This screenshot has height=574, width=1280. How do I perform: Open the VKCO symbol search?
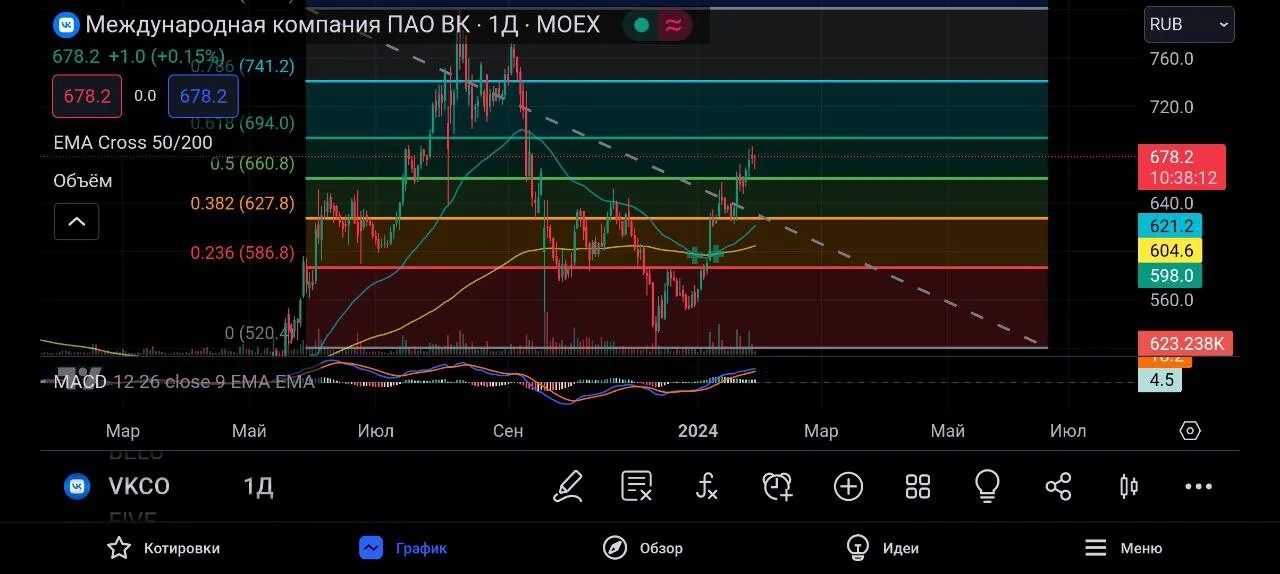coord(139,487)
